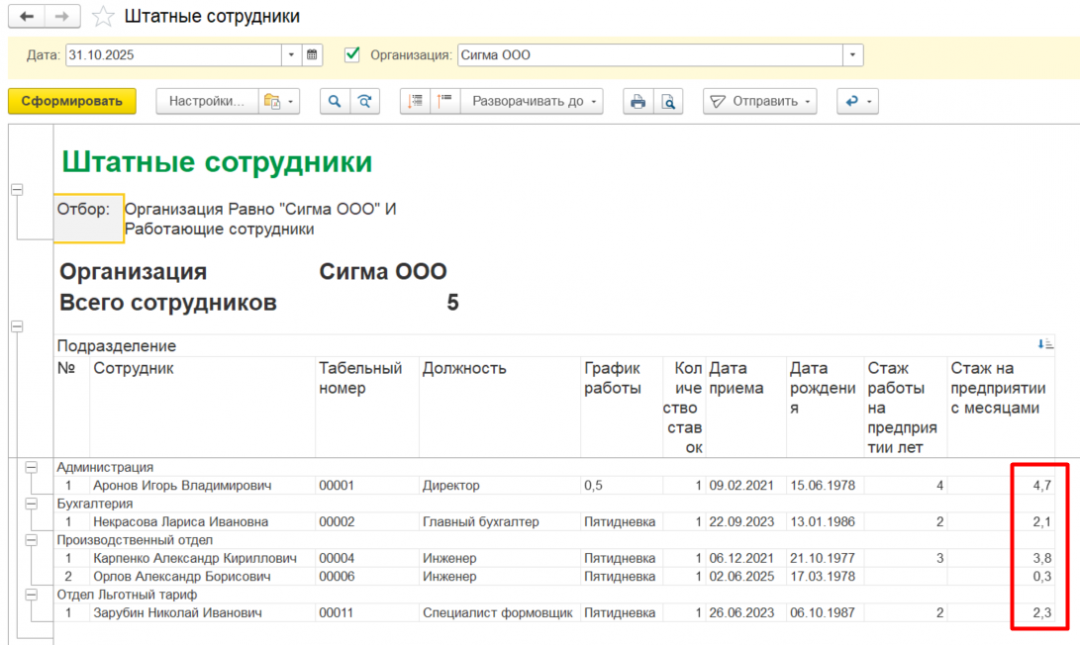Click the Сформировать button
This screenshot has width=1080, height=645.
pyautogui.click(x=72, y=101)
